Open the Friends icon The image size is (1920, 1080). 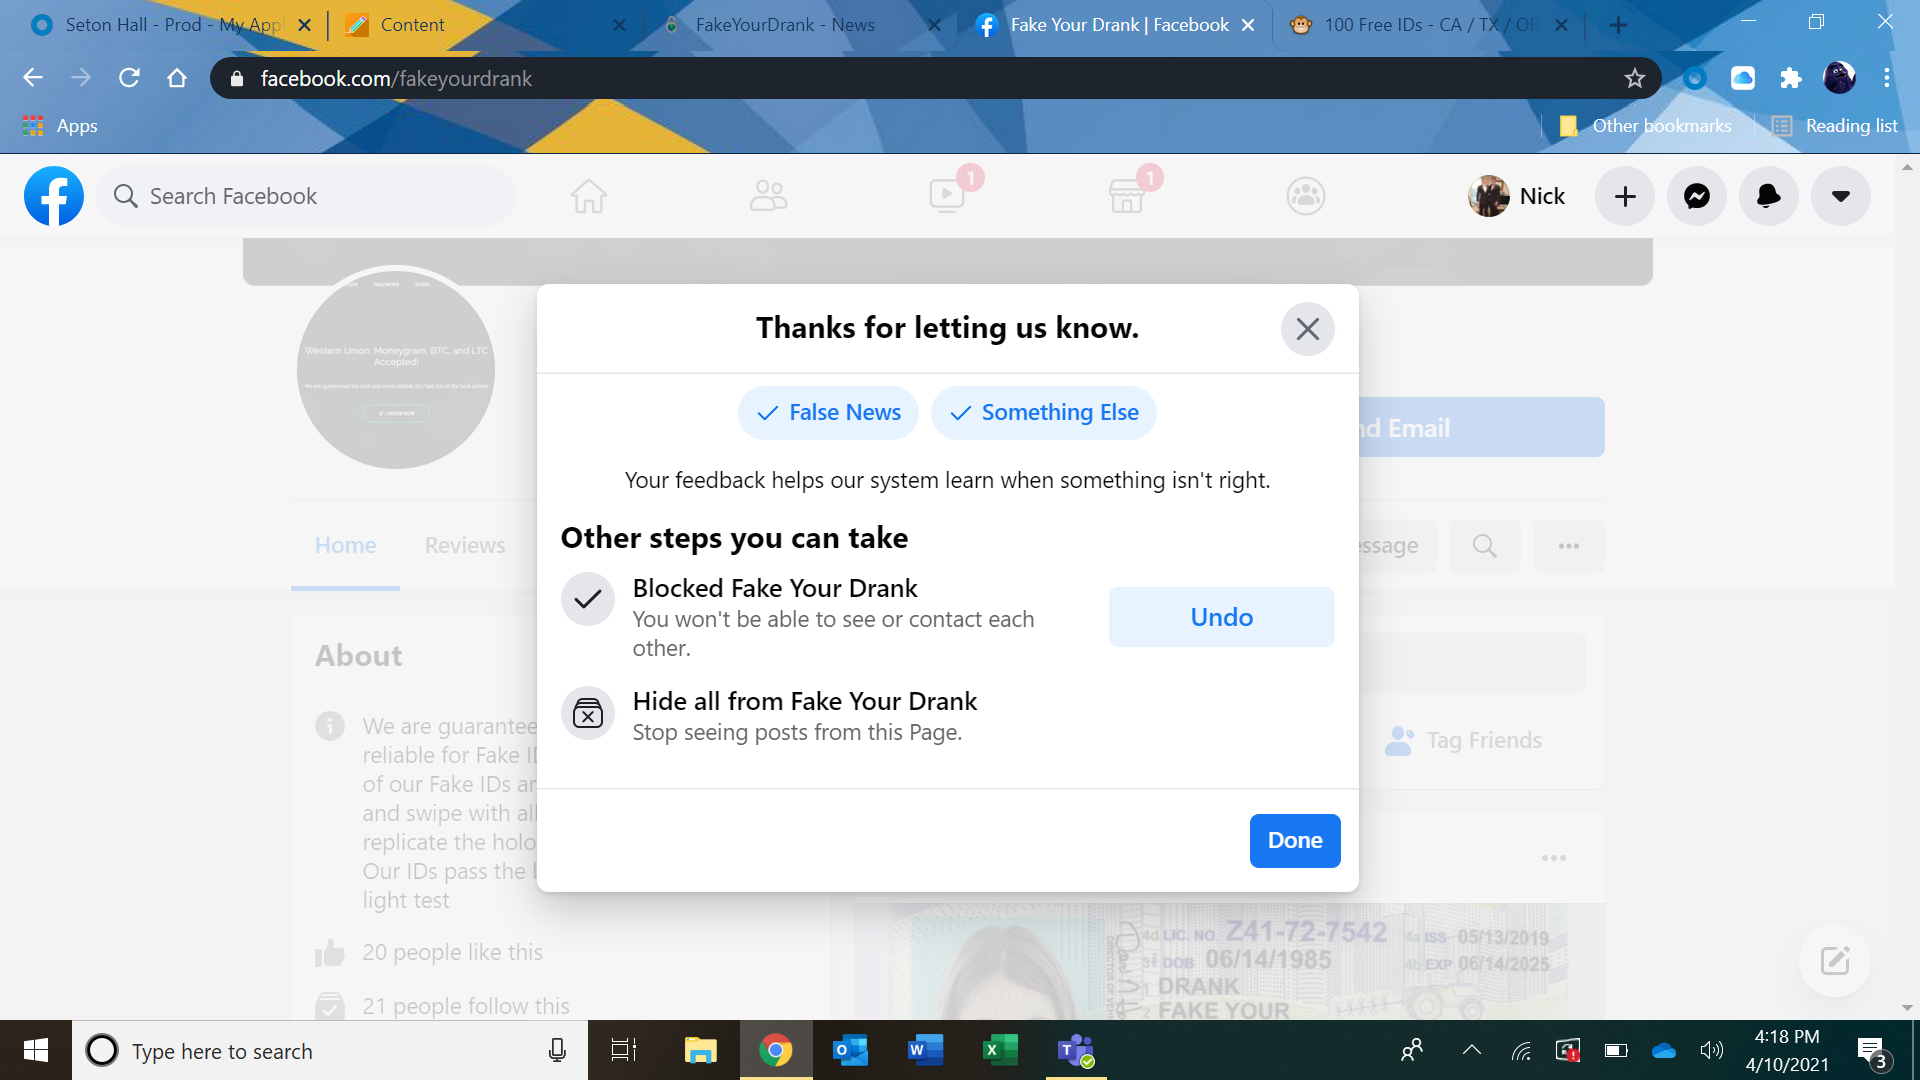pos(768,196)
